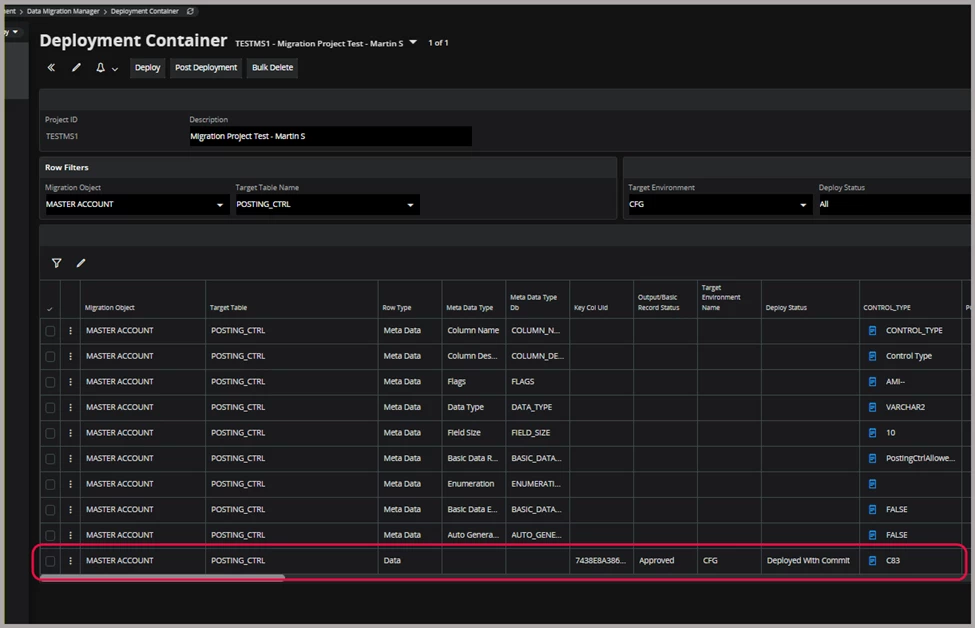Open the Migration Object dropdown
This screenshot has height=628, width=975.
pos(220,205)
